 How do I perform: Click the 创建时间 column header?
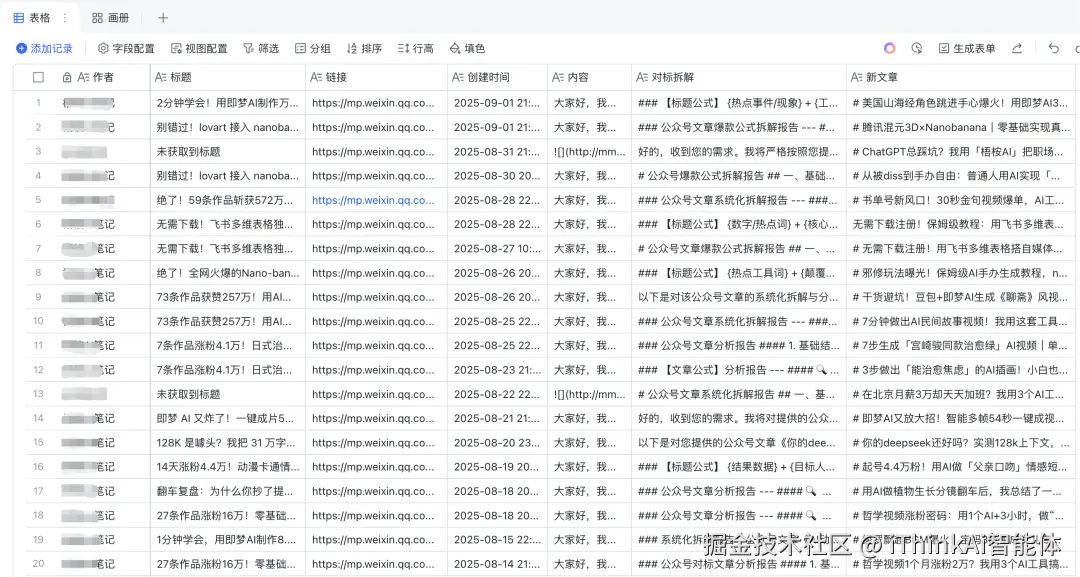click(x=497, y=77)
